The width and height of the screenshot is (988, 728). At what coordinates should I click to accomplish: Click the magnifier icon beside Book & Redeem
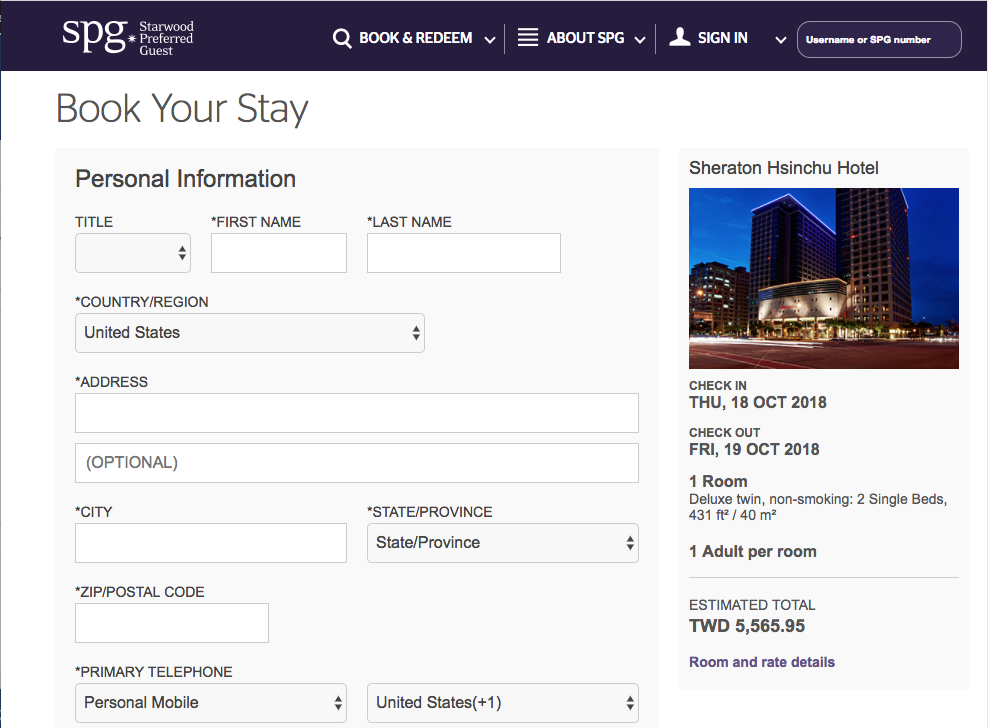342,38
